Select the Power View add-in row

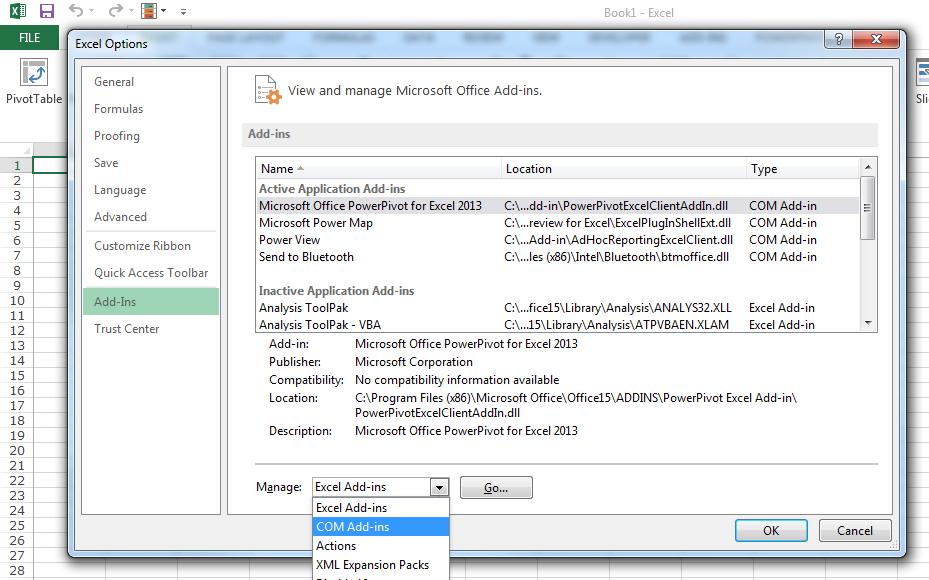pos(558,240)
